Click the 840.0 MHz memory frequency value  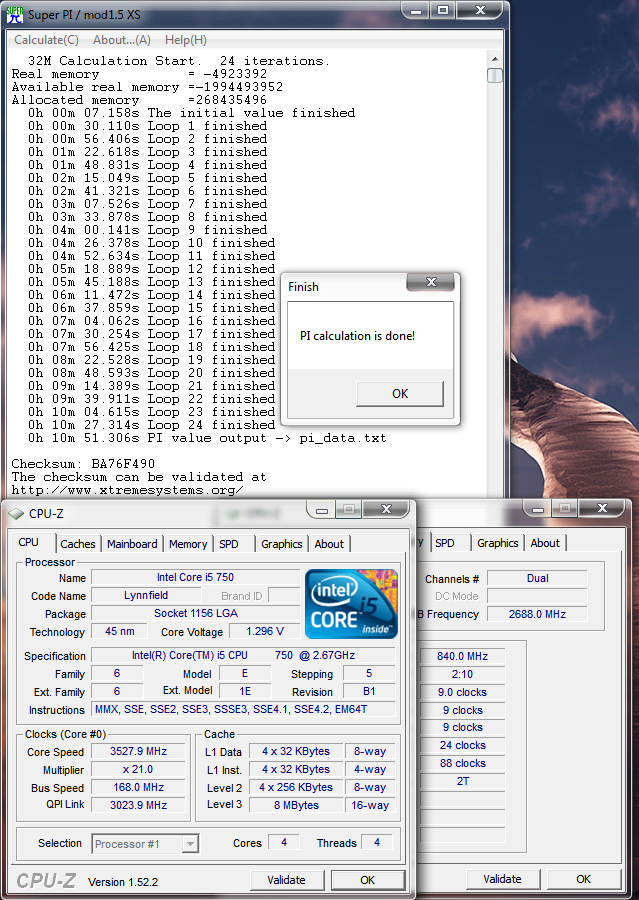click(462, 656)
